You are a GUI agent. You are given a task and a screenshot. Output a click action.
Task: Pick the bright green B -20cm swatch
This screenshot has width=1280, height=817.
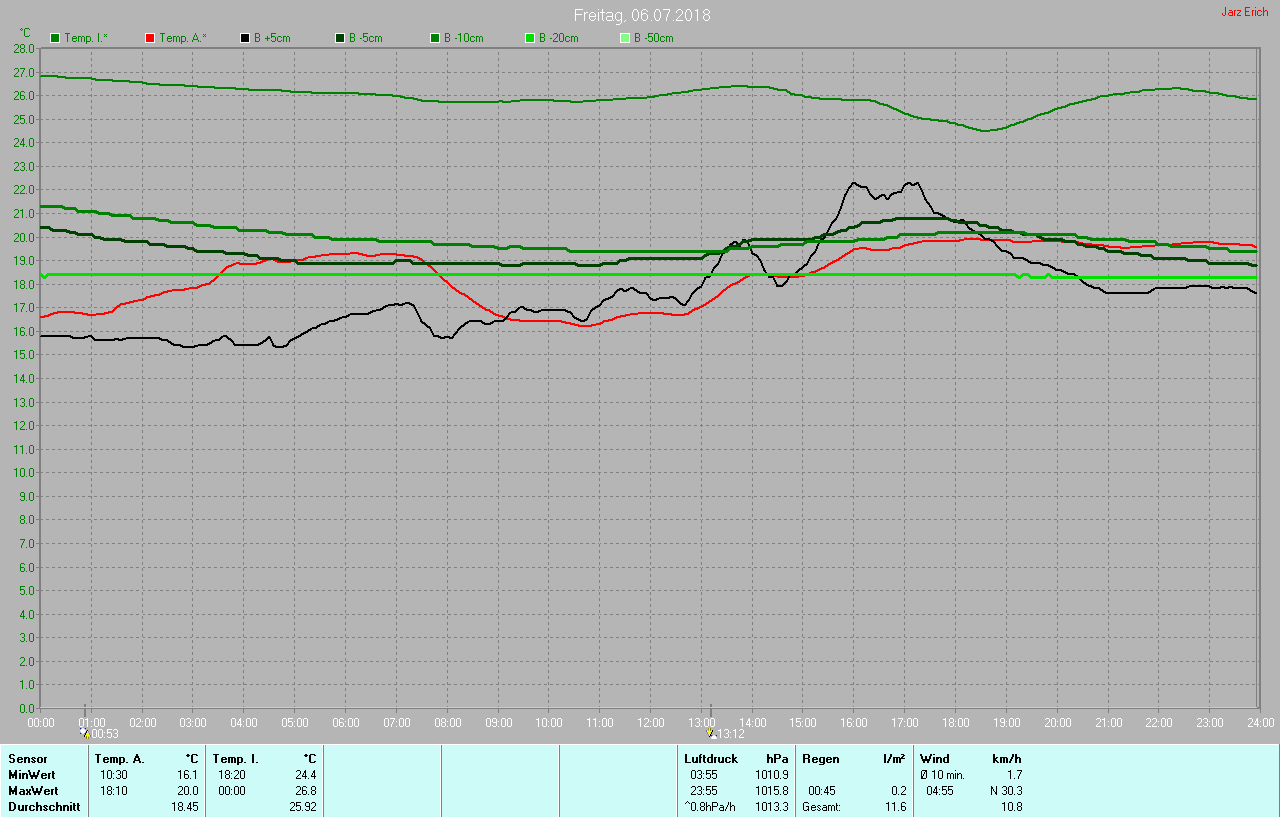(530, 38)
